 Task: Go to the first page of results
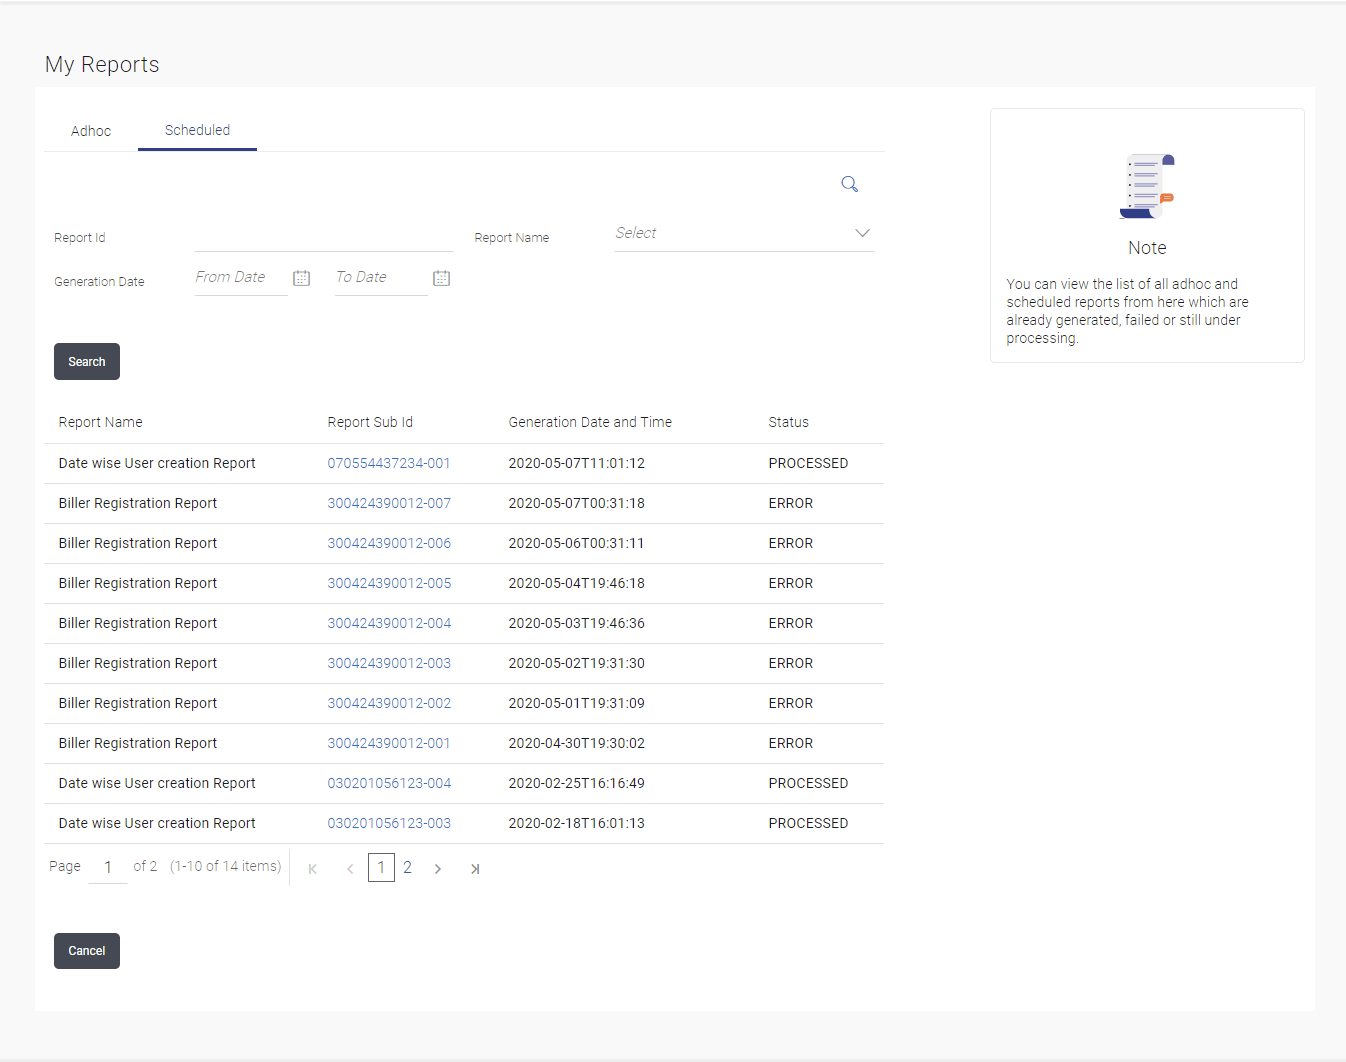313,869
